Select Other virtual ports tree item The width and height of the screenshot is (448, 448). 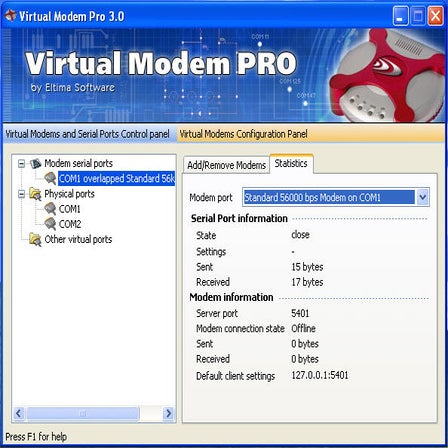(x=78, y=239)
